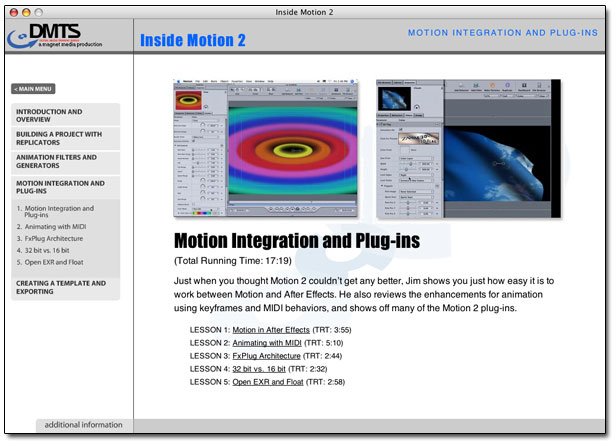The width and height of the screenshot is (616, 446).
Task: Click the (TRT: 2:58) duration text
Action: pos(325,382)
